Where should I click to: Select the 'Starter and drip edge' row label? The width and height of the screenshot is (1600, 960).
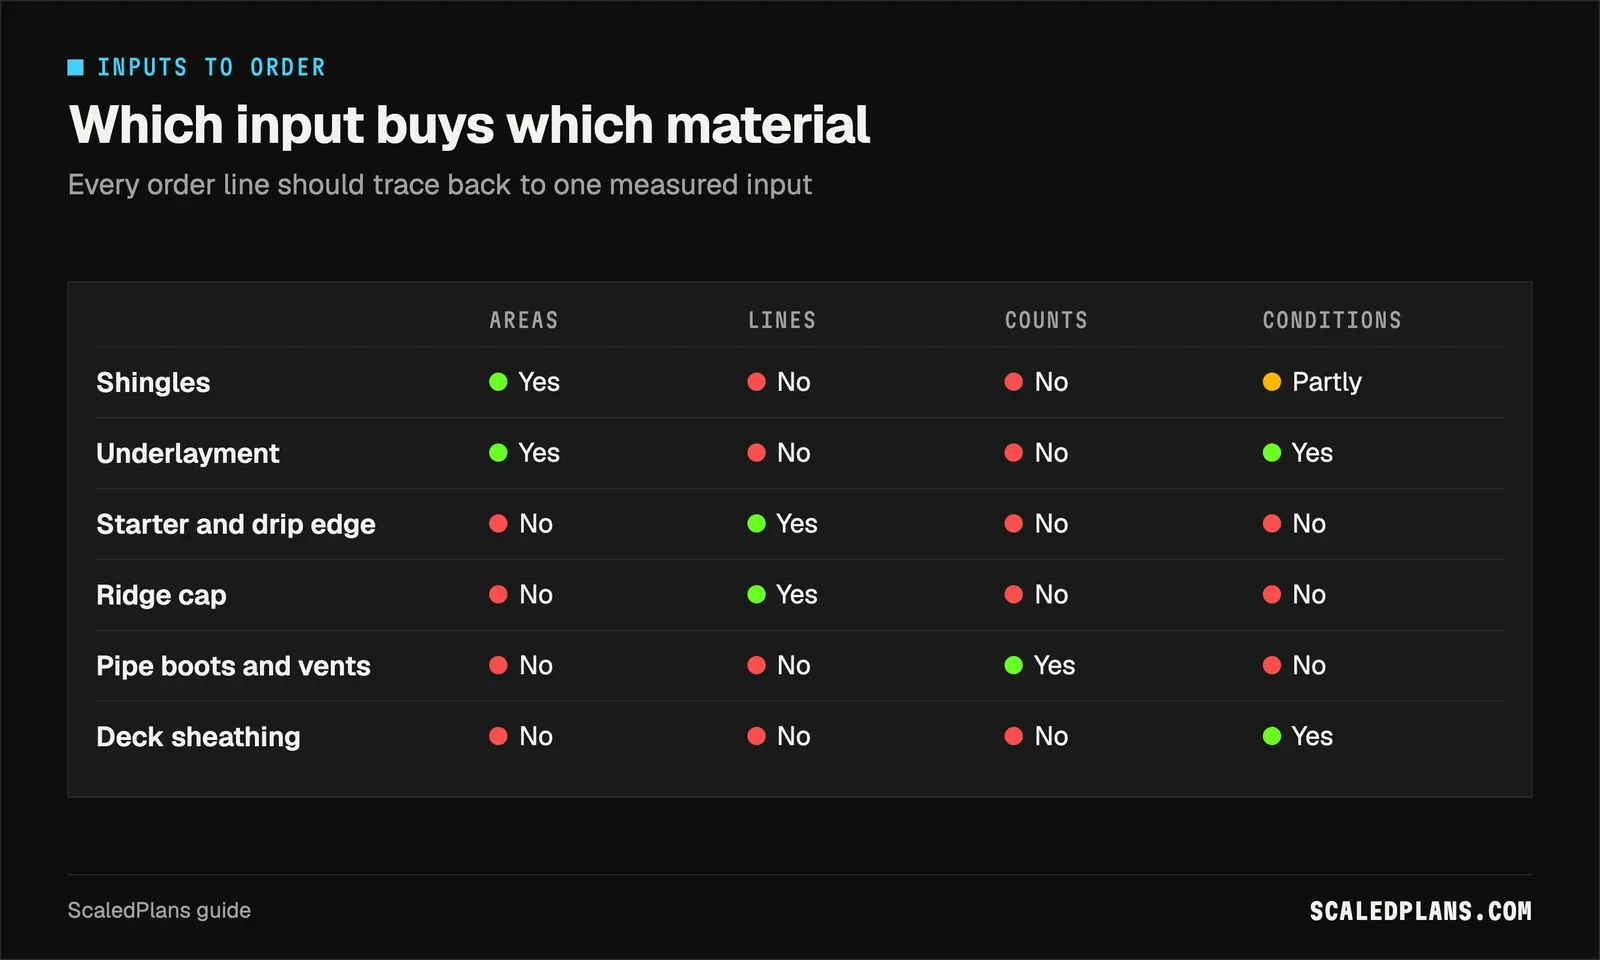pyautogui.click(x=236, y=524)
